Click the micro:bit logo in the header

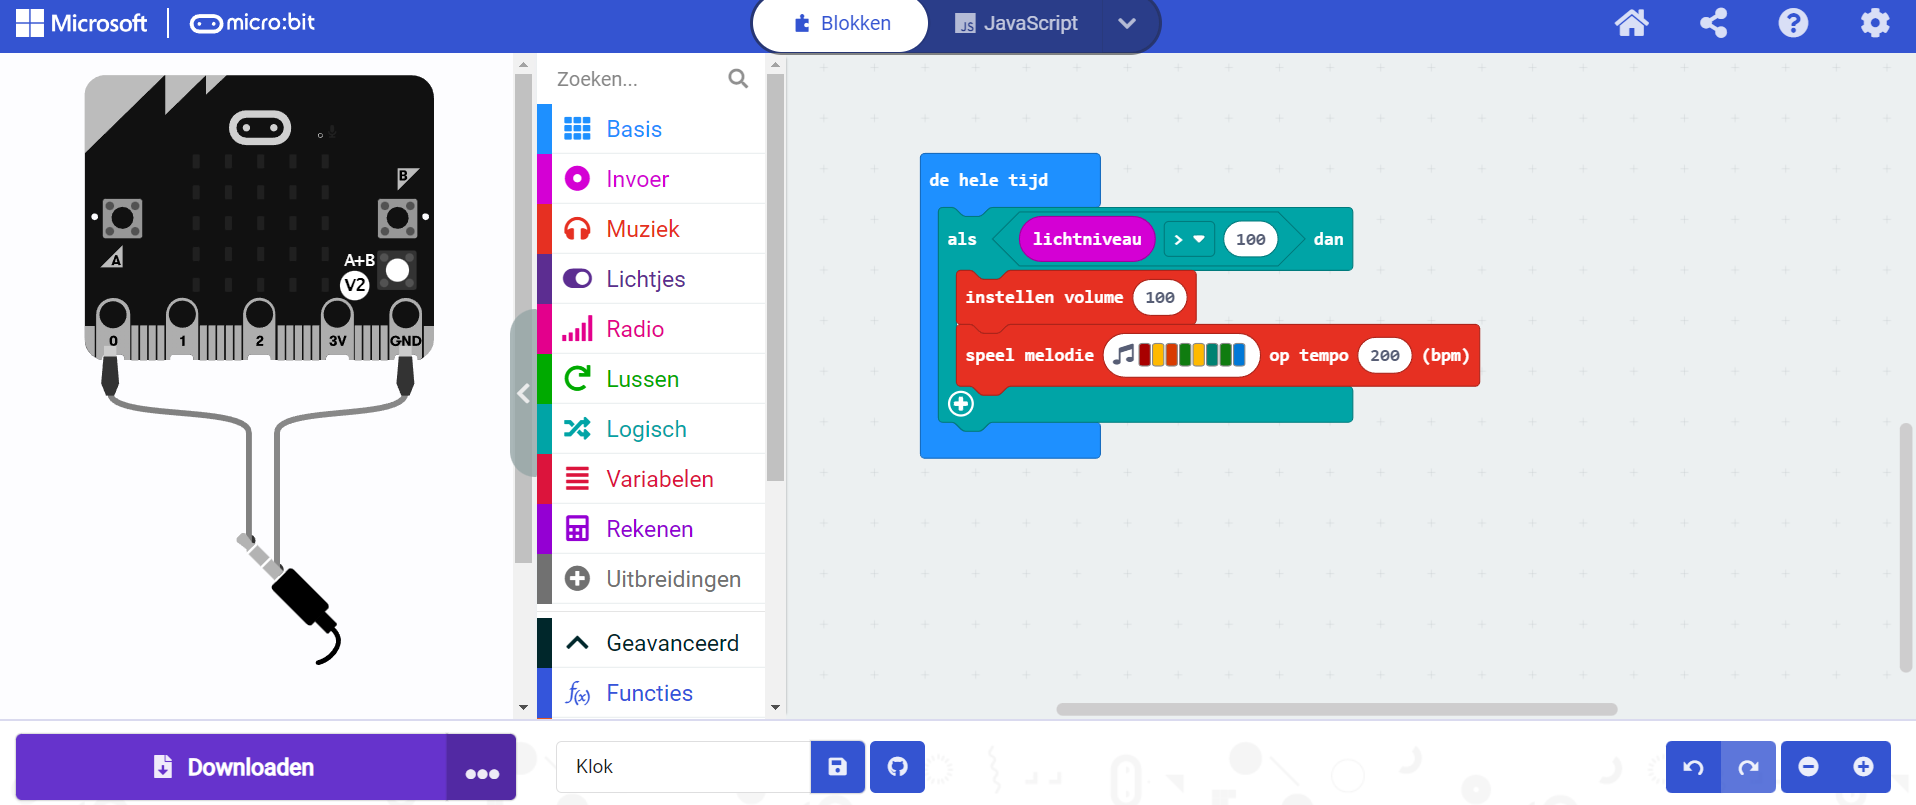pyautogui.click(x=252, y=23)
